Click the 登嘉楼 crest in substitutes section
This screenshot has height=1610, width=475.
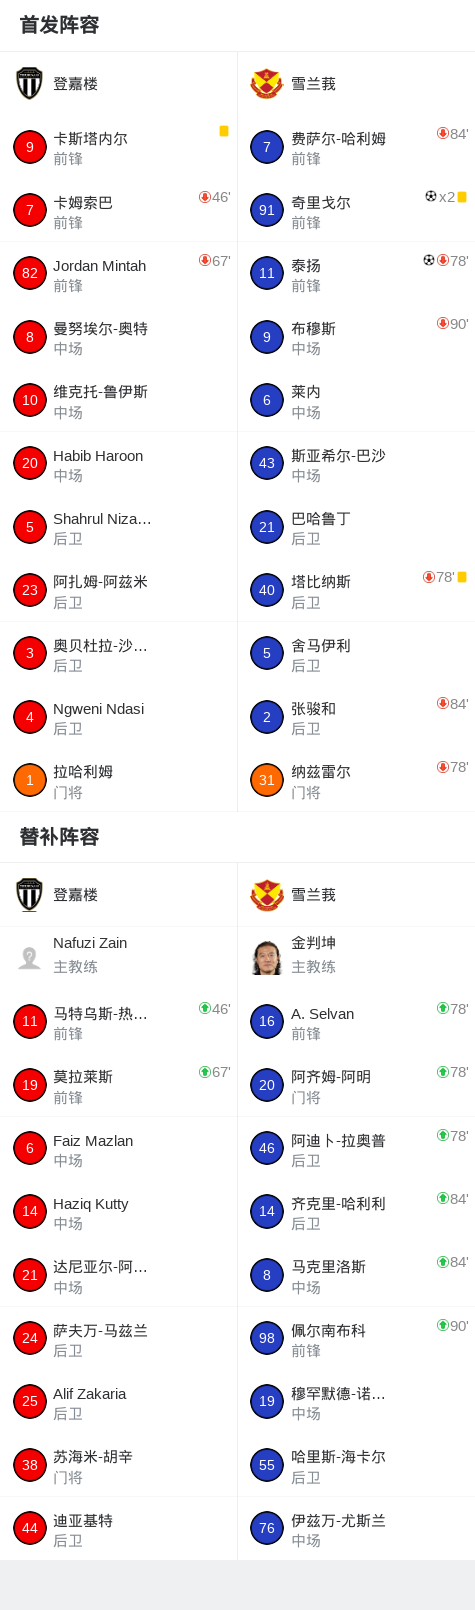[x=29, y=895]
